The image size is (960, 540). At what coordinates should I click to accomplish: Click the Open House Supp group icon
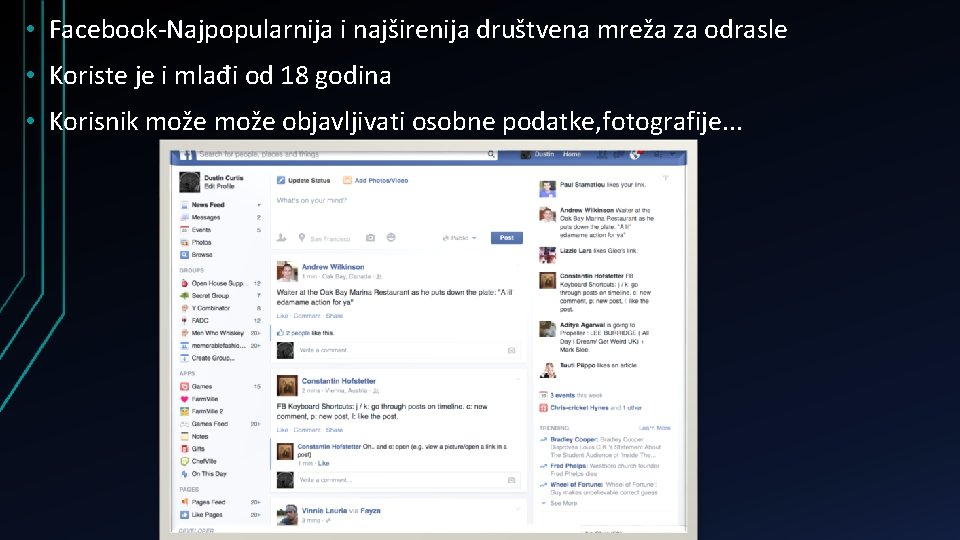tap(184, 283)
